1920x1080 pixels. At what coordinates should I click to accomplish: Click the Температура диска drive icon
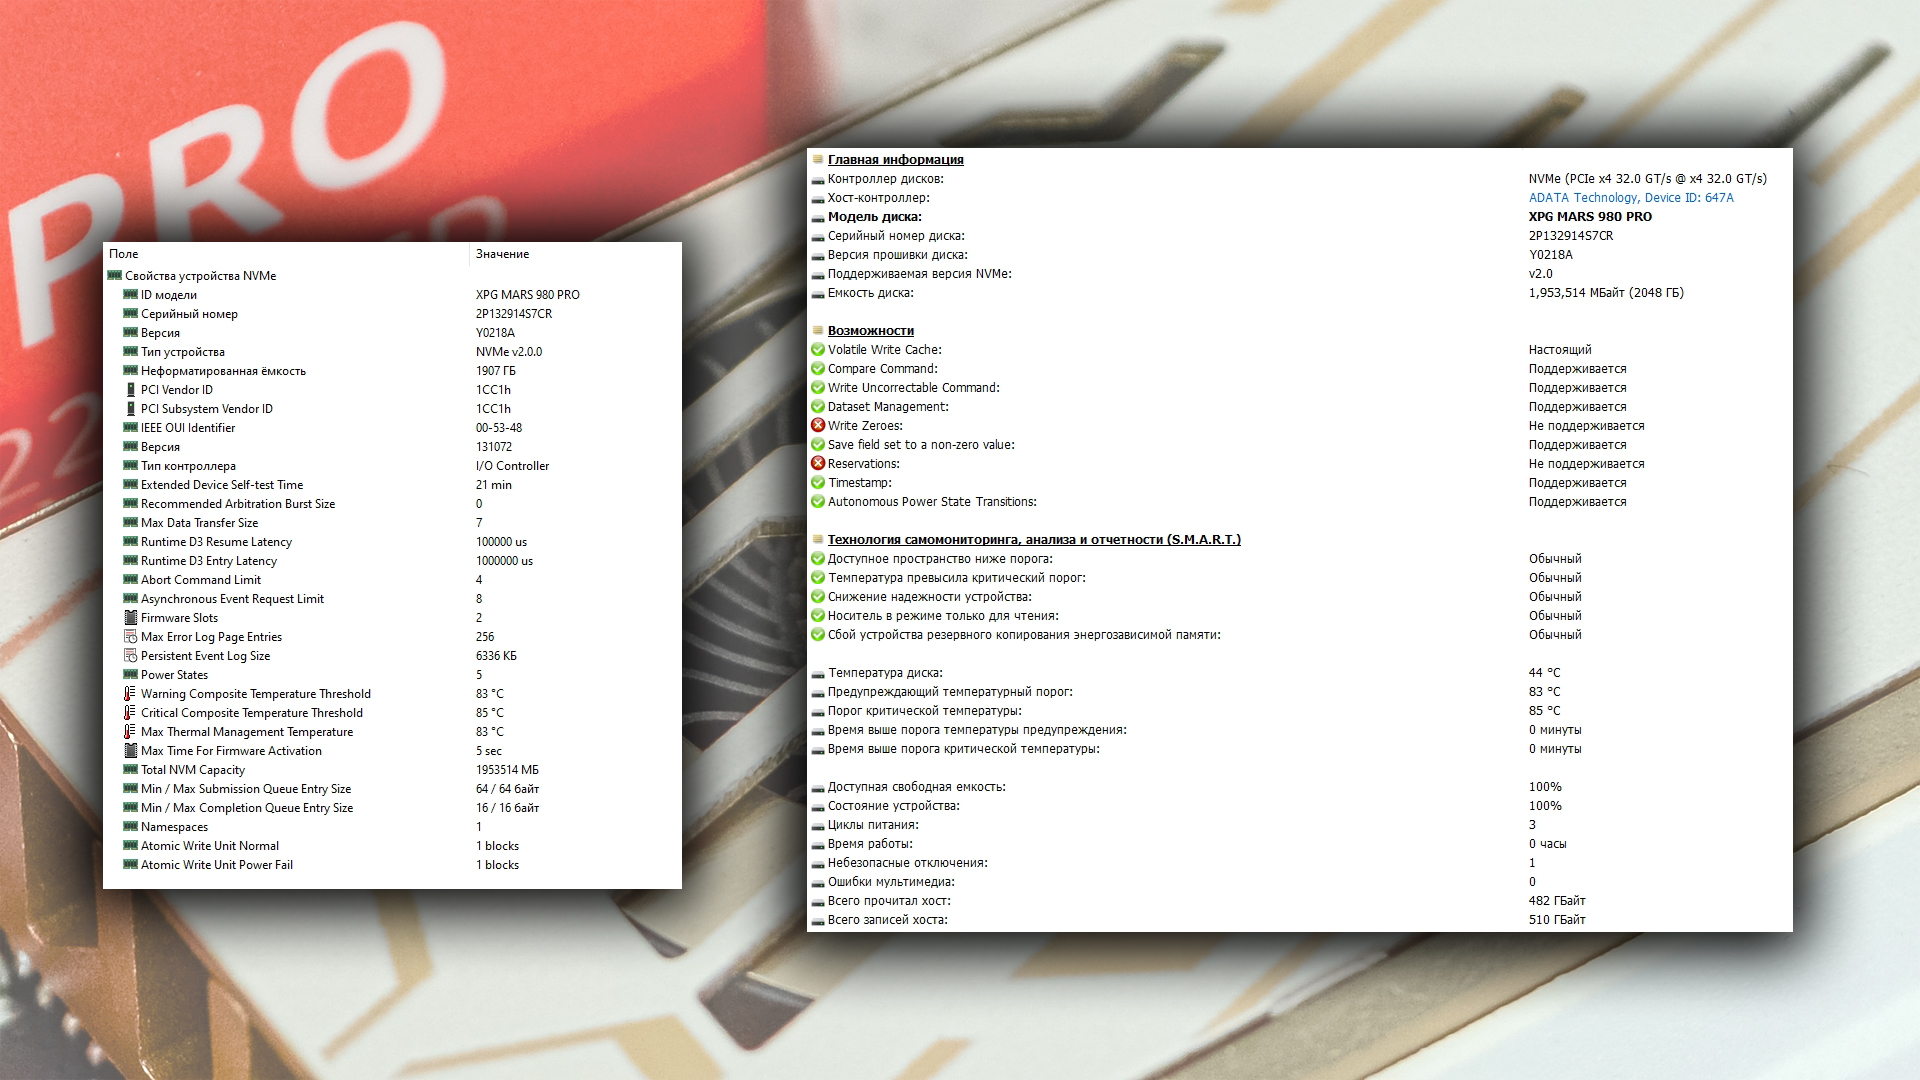(x=818, y=674)
